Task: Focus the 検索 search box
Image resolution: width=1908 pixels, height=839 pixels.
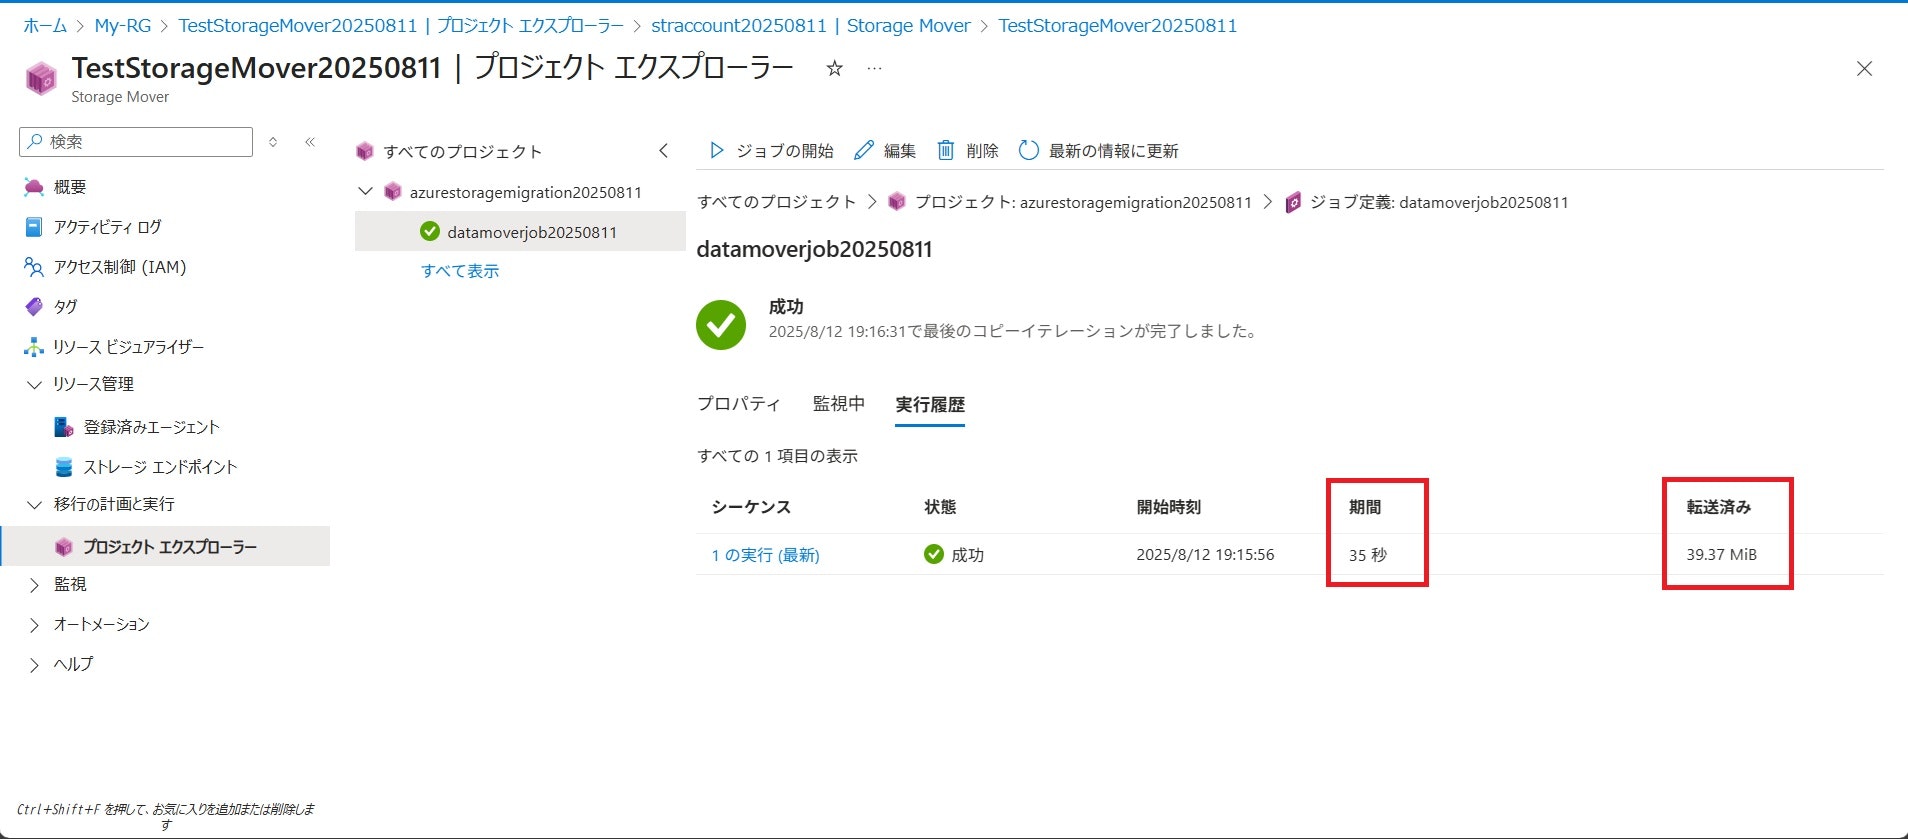Action: click(136, 142)
